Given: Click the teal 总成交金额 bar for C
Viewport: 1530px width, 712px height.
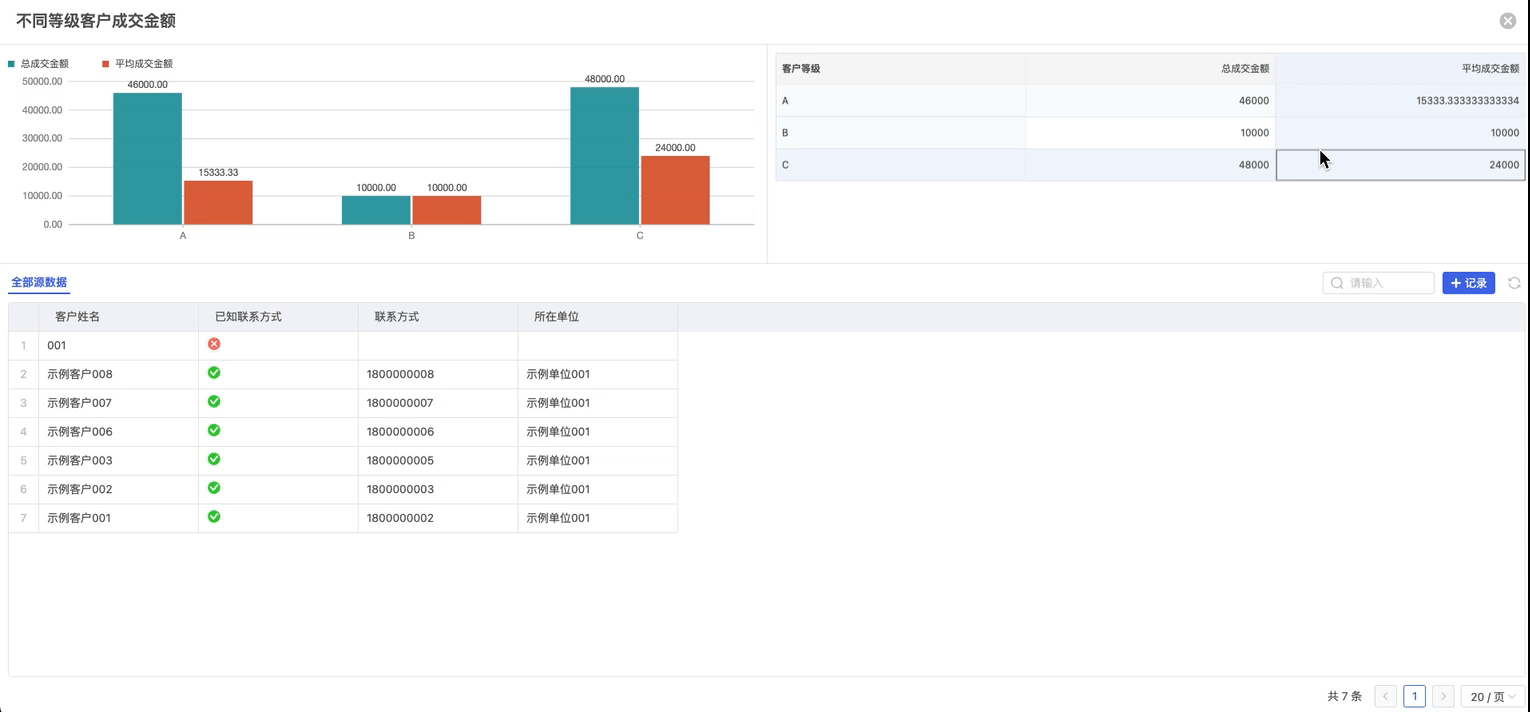Looking at the screenshot, I should [x=604, y=156].
